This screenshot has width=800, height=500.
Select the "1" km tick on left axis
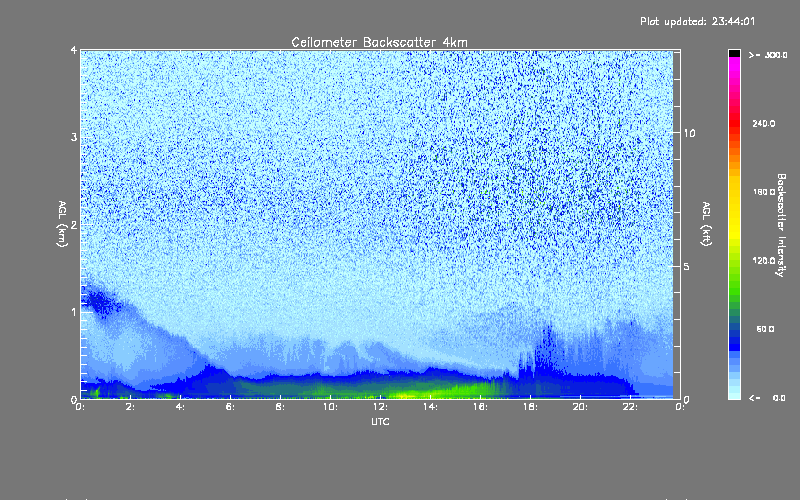(x=74, y=312)
